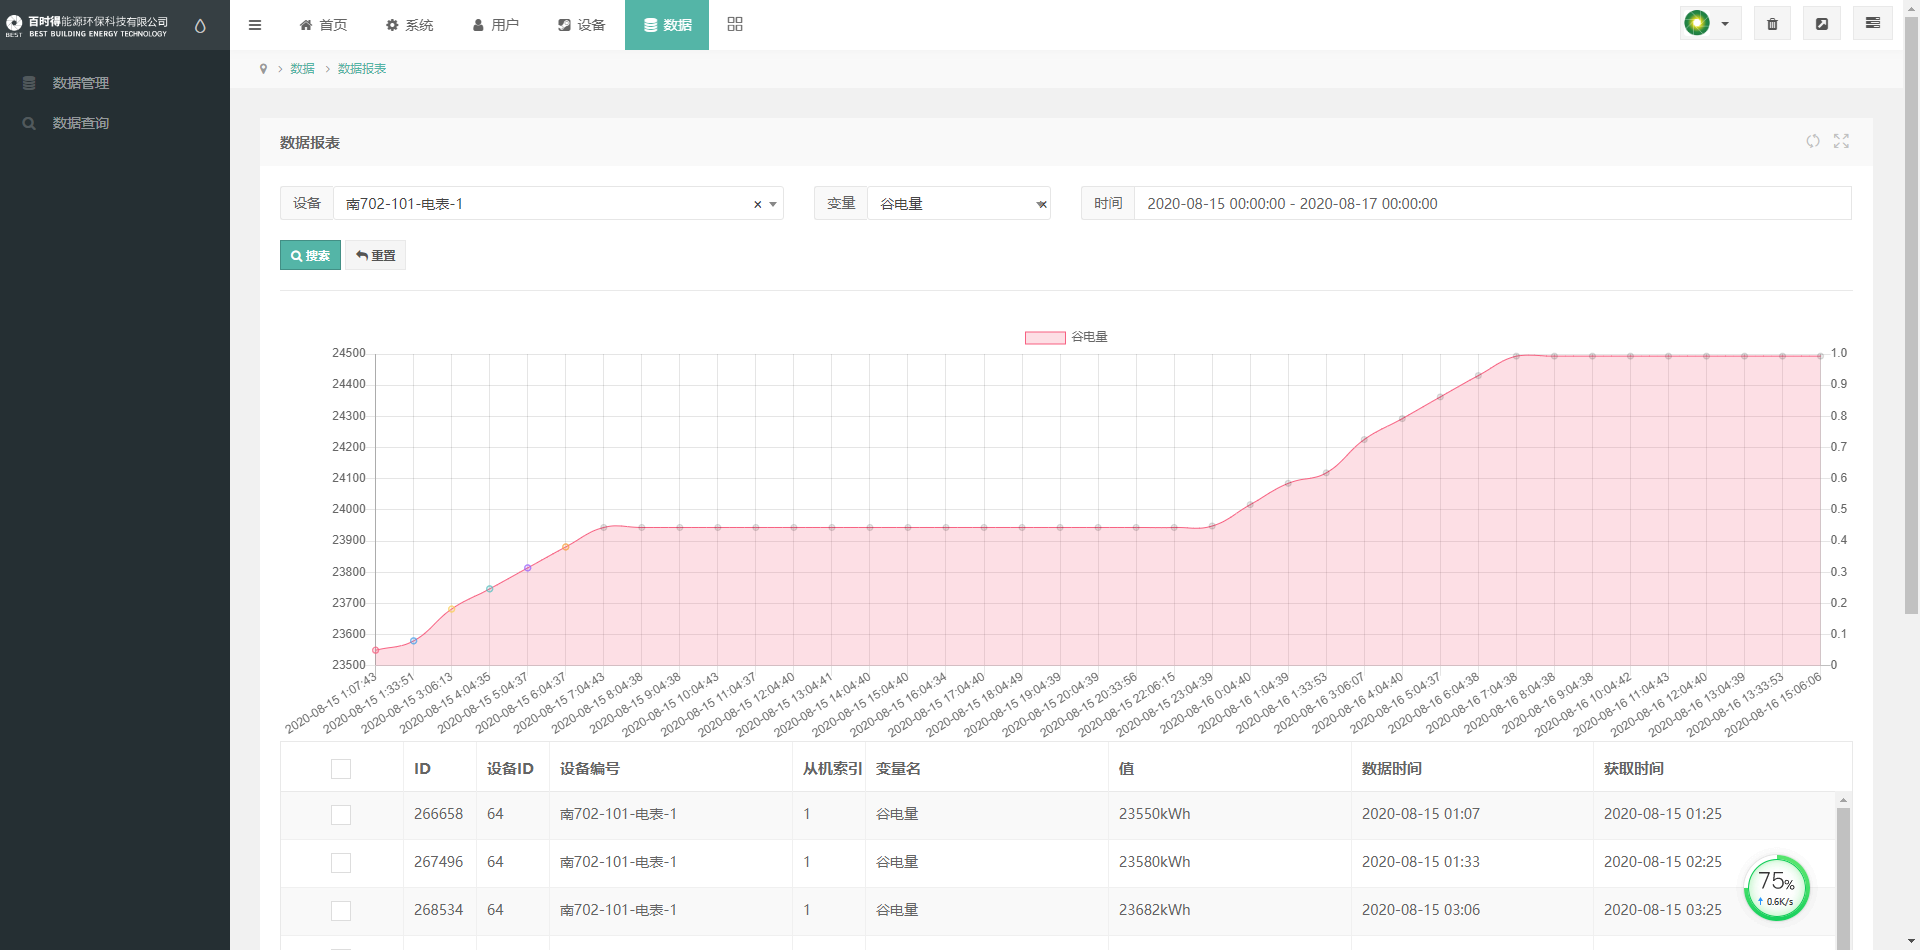Click the user avatar icon

point(1697,23)
